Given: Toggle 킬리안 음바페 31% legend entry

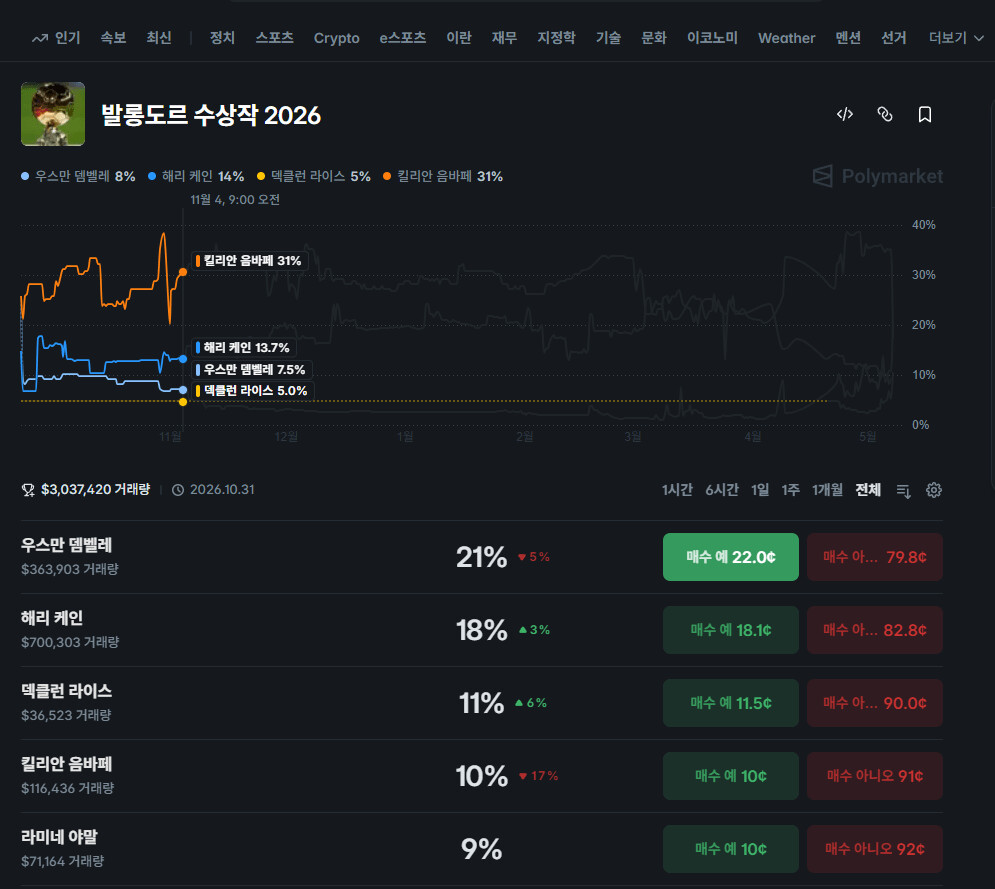Looking at the screenshot, I should click(443, 176).
